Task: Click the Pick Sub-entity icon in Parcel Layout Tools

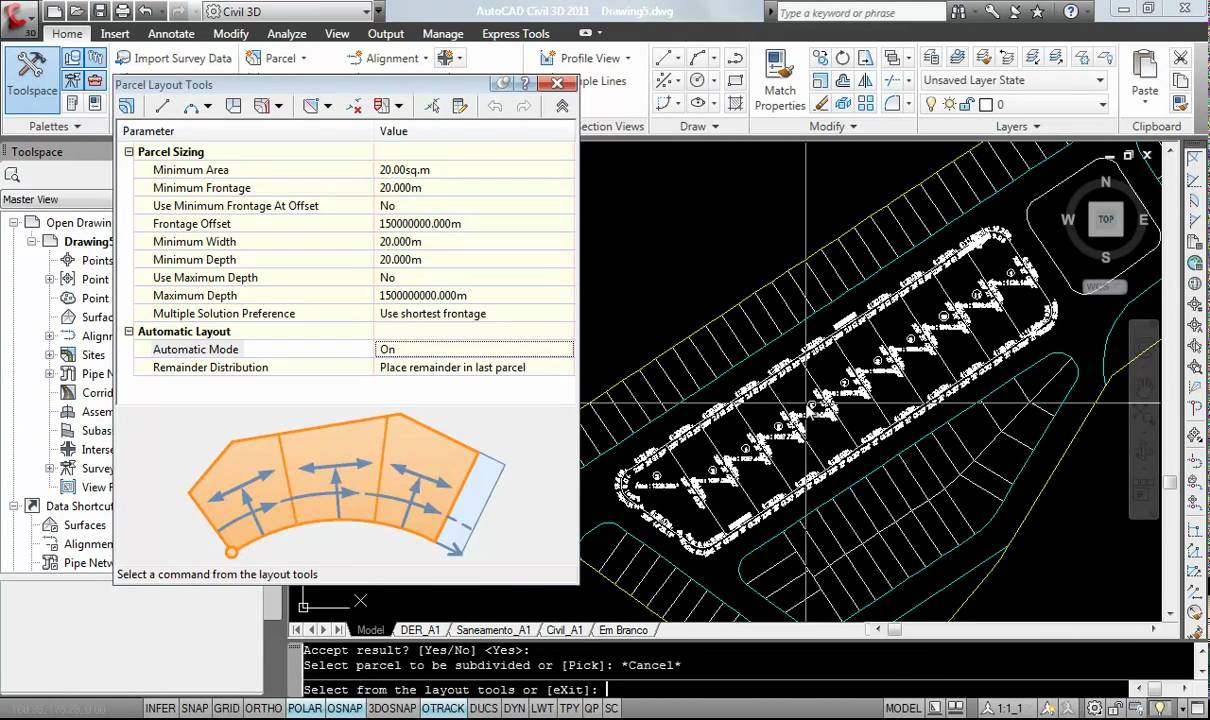Action: pyautogui.click(x=432, y=106)
